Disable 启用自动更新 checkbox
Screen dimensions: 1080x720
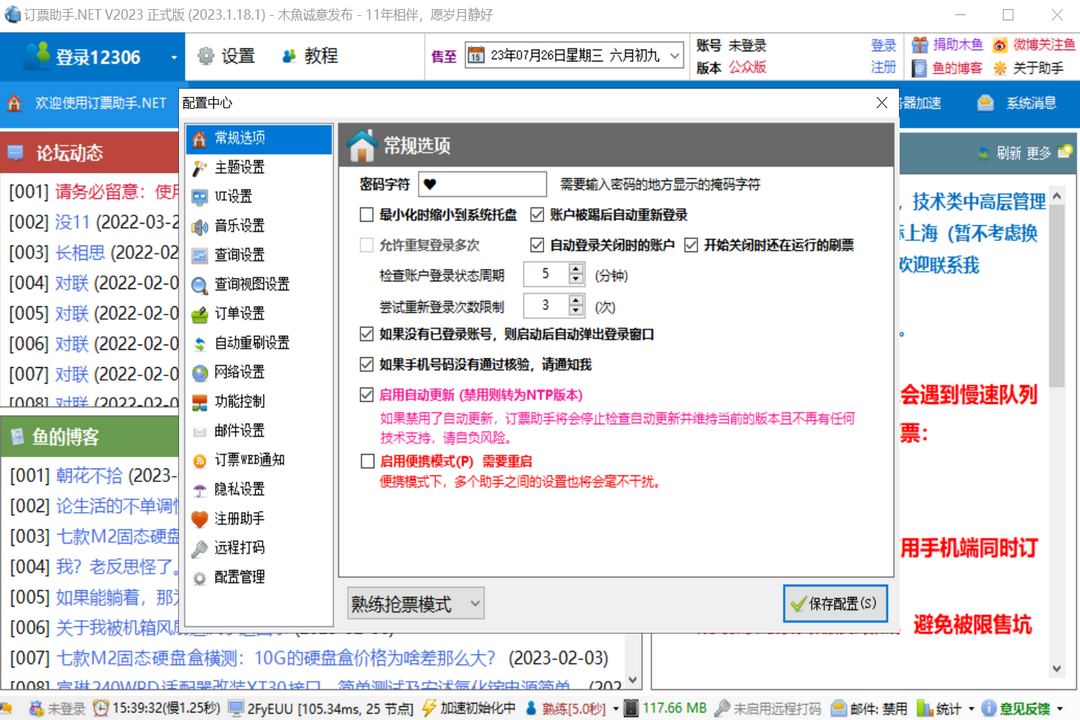click(367, 395)
